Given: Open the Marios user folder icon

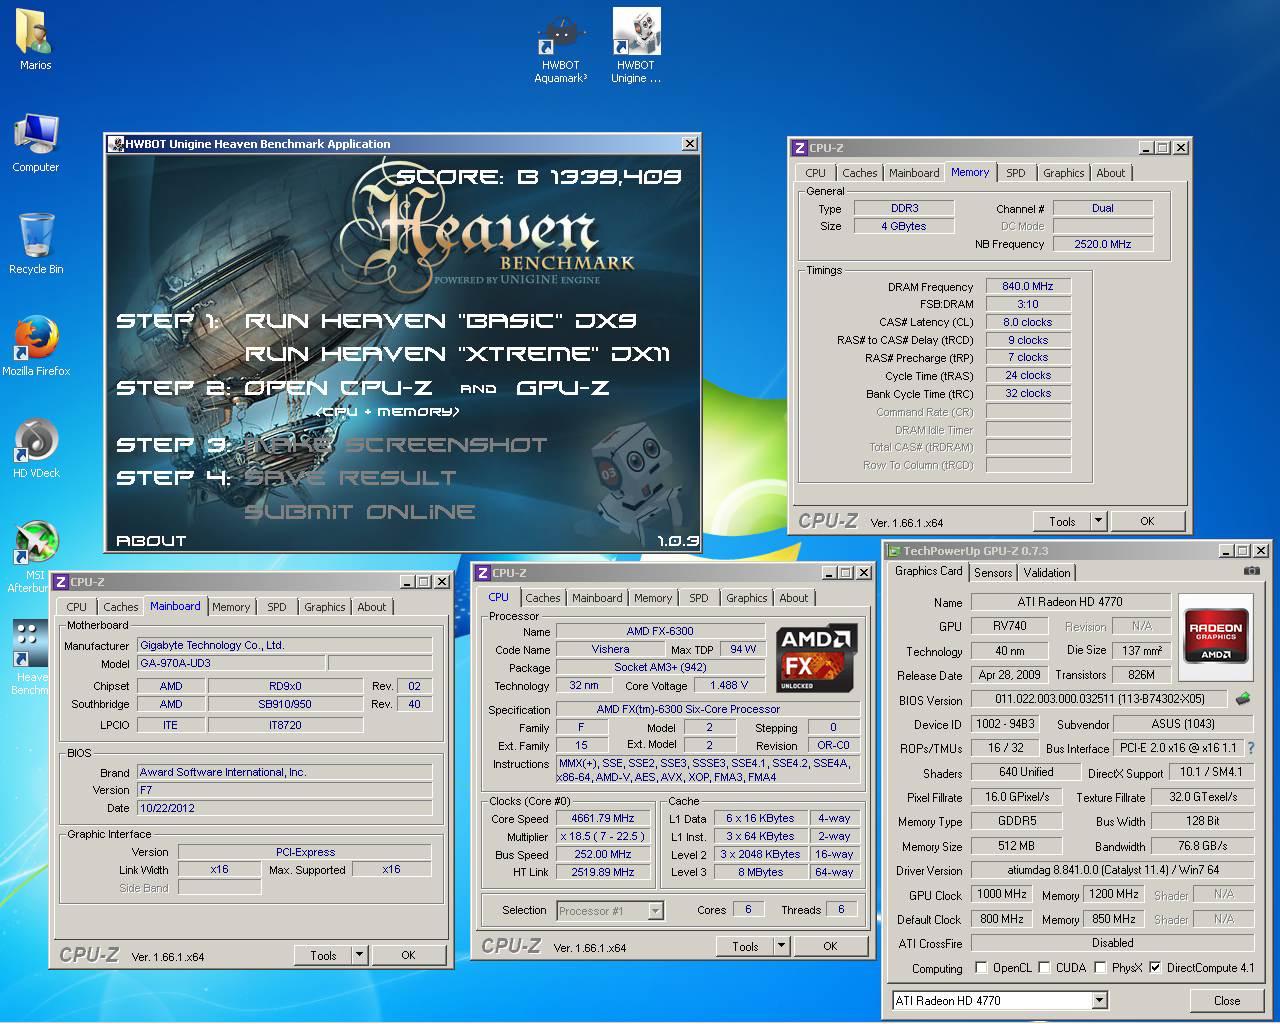Looking at the screenshot, I should click(35, 40).
